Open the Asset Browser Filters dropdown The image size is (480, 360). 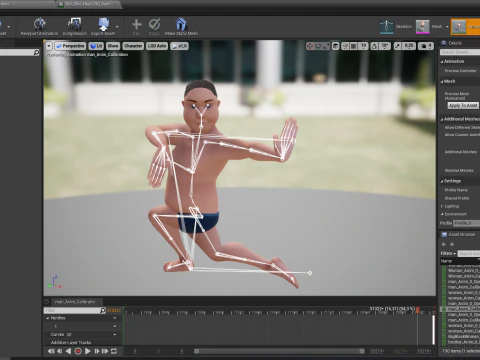click(x=448, y=254)
